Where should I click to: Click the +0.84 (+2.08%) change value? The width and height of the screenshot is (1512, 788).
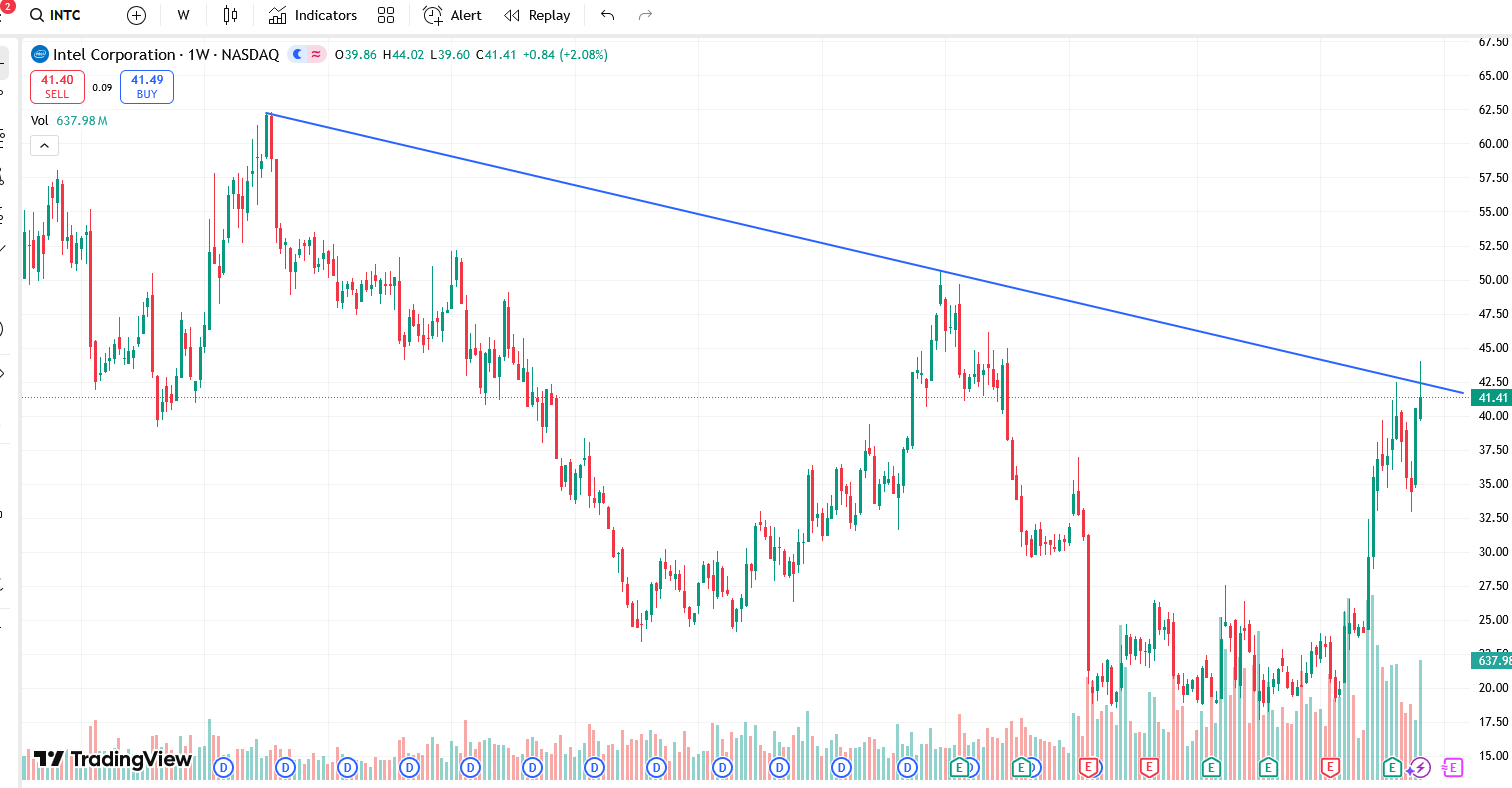click(565, 55)
